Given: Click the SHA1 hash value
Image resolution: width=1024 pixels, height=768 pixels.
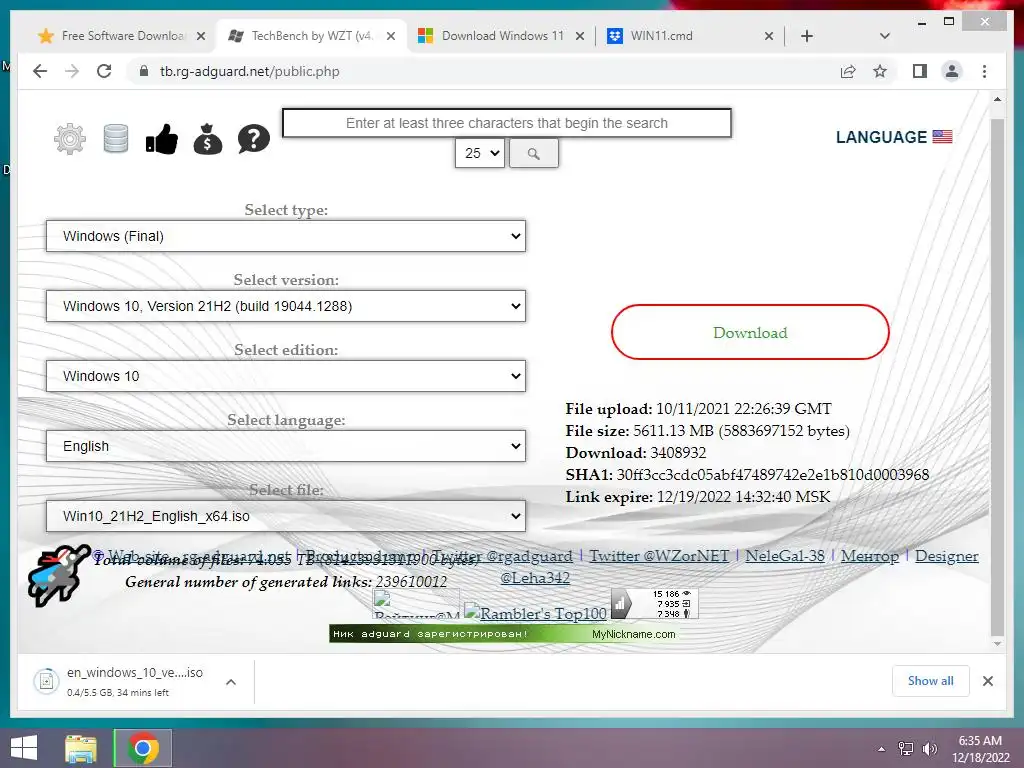Looking at the screenshot, I should (x=773, y=475).
